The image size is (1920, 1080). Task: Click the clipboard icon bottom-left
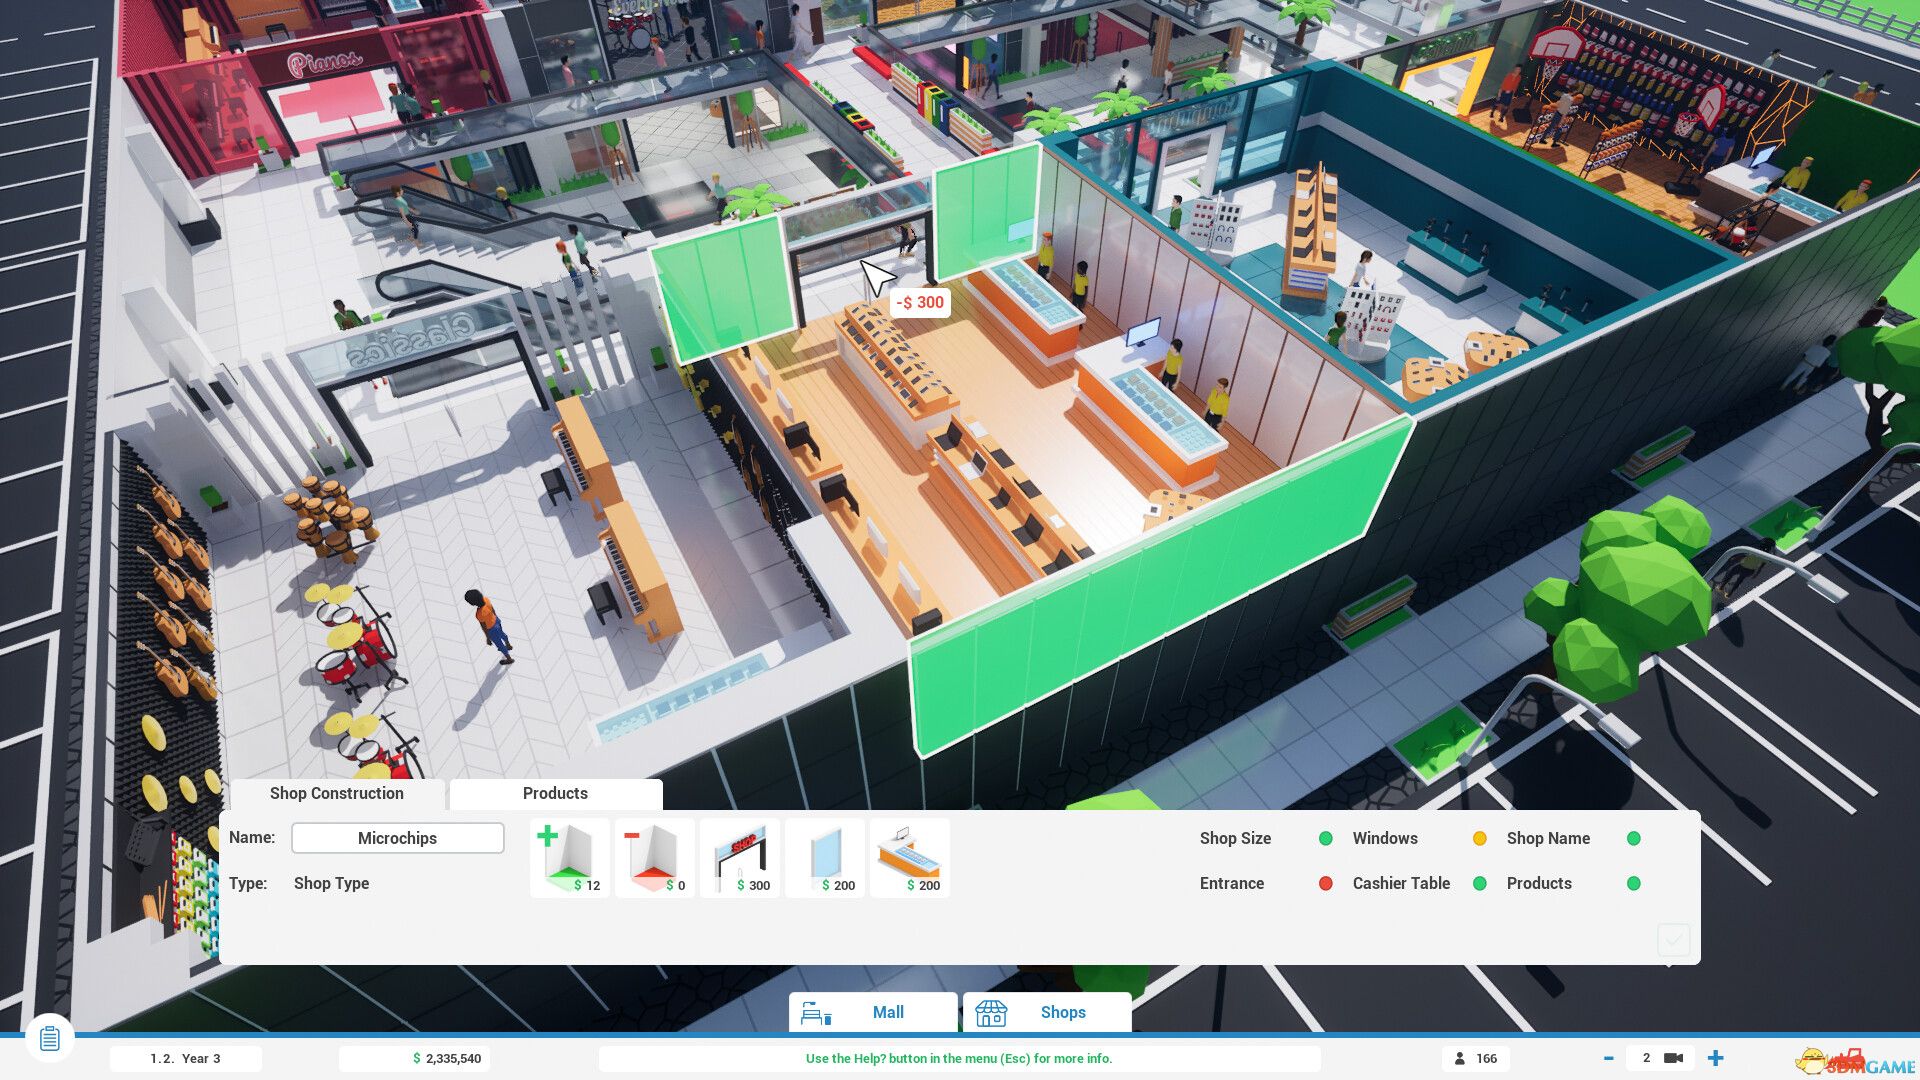50,1038
